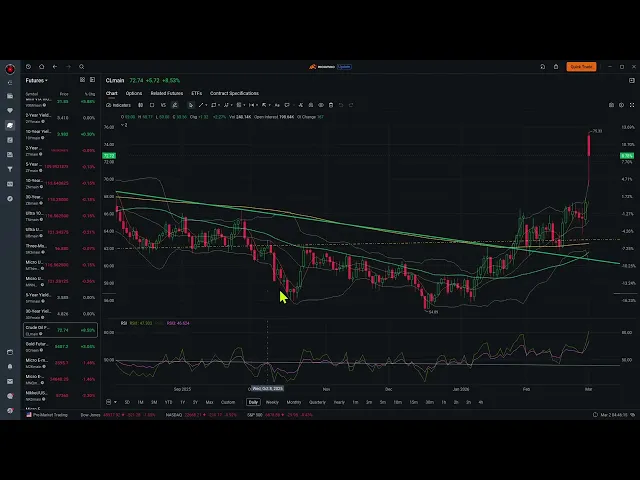The height and width of the screenshot is (480, 640).
Task: Choose the Custom time range
Action: coord(228,402)
